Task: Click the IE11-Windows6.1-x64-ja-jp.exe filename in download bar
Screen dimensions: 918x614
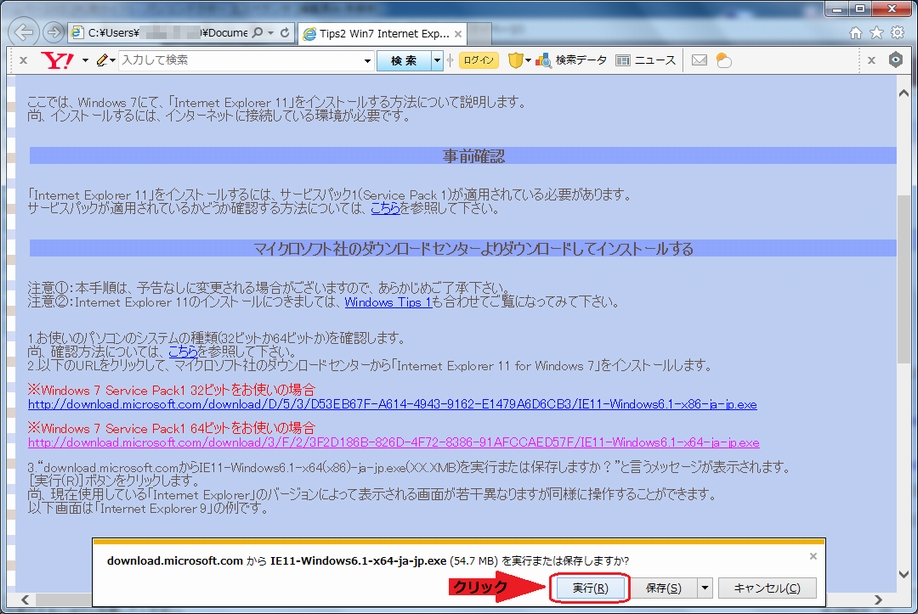Action: [358, 561]
